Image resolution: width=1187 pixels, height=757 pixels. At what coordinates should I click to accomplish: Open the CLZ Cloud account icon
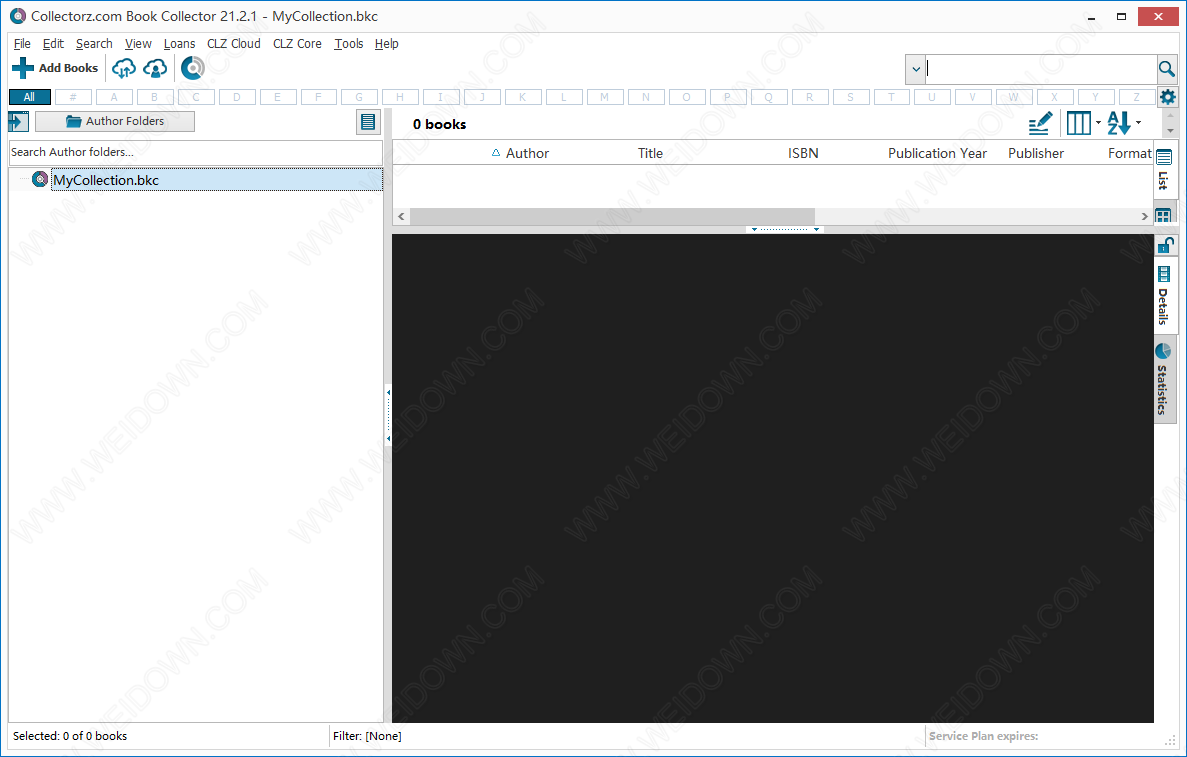(155, 68)
